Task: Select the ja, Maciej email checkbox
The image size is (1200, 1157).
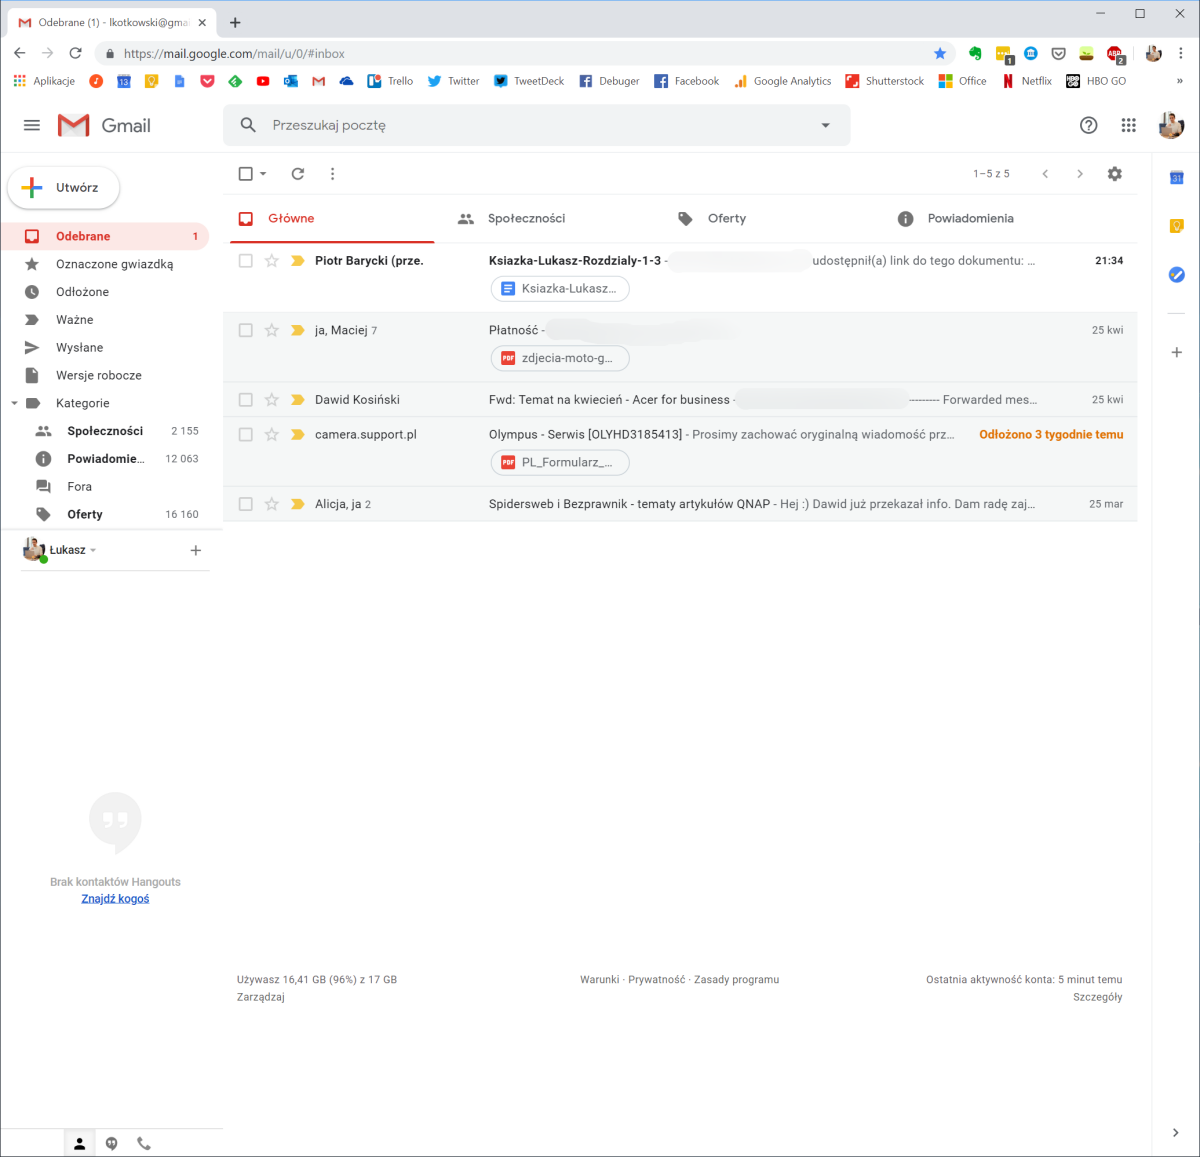Action: click(246, 330)
